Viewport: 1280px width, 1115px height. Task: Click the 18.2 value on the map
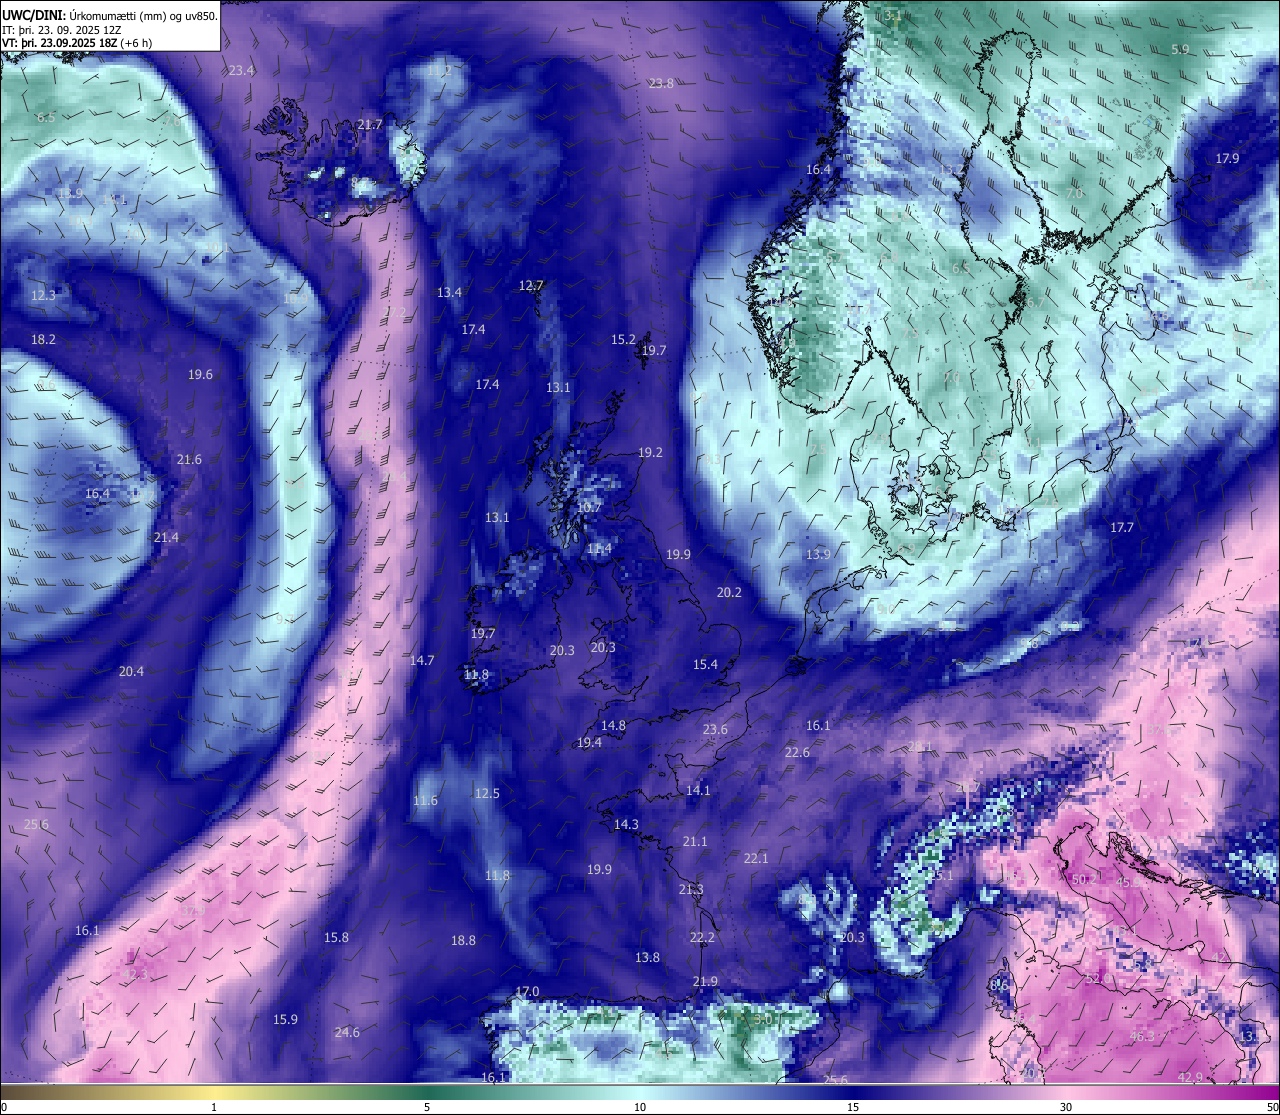pyautogui.click(x=43, y=339)
